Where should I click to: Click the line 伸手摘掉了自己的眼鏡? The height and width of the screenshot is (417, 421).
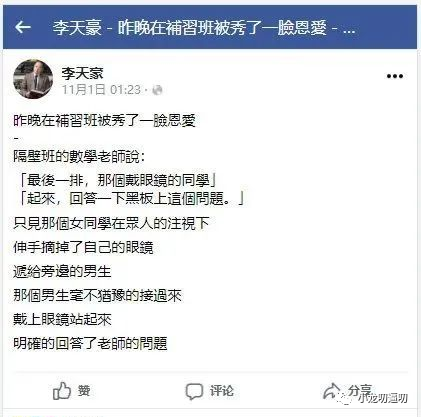[x=83, y=247]
